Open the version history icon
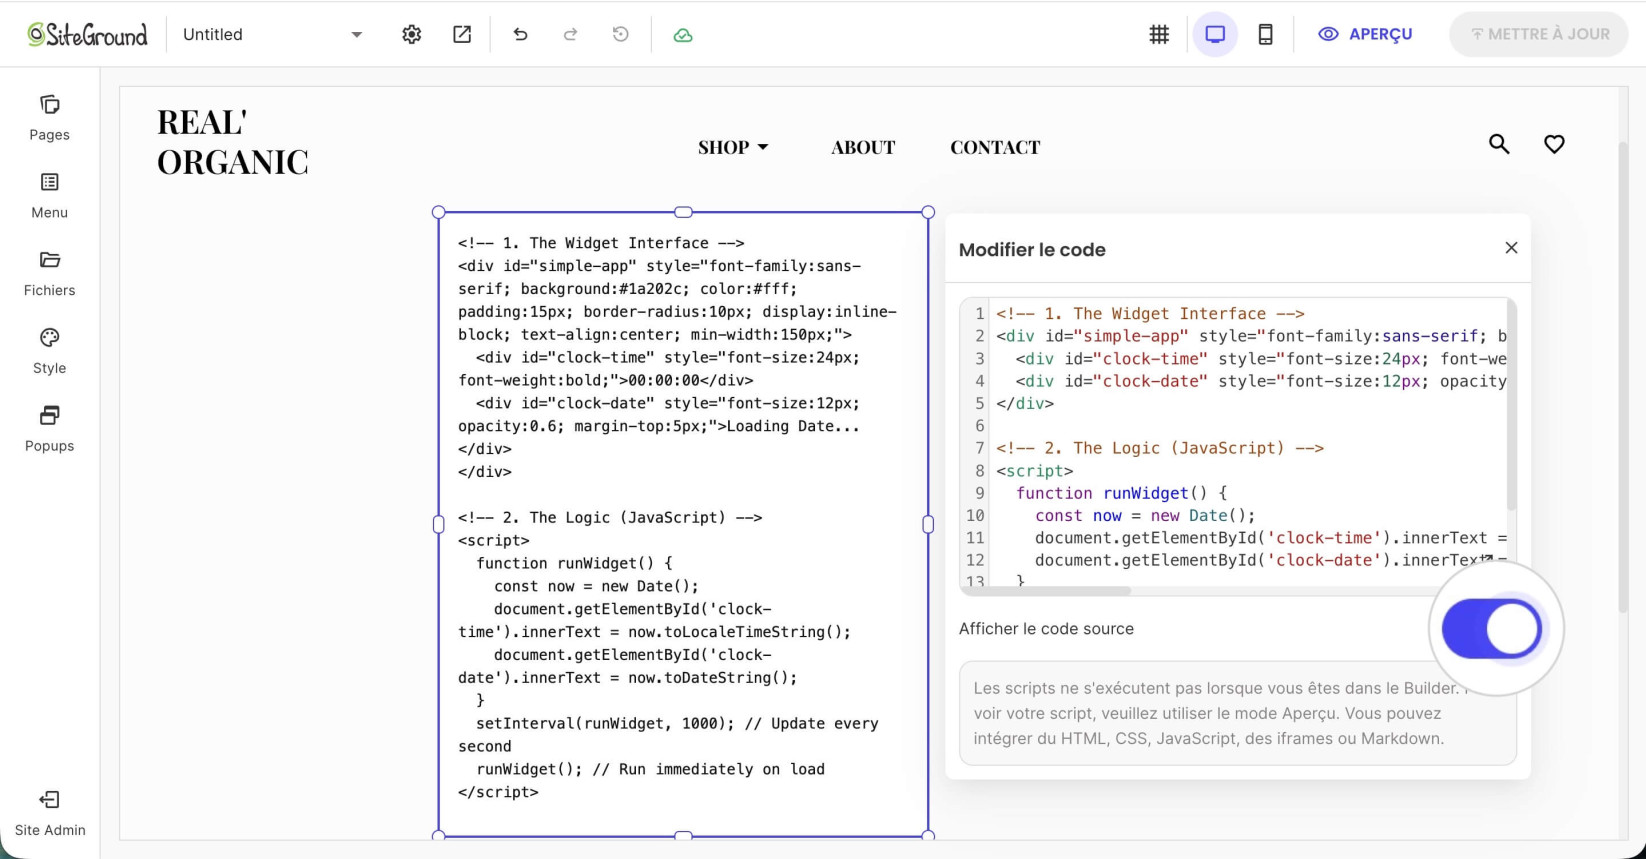This screenshot has height=859, width=1646. click(621, 34)
